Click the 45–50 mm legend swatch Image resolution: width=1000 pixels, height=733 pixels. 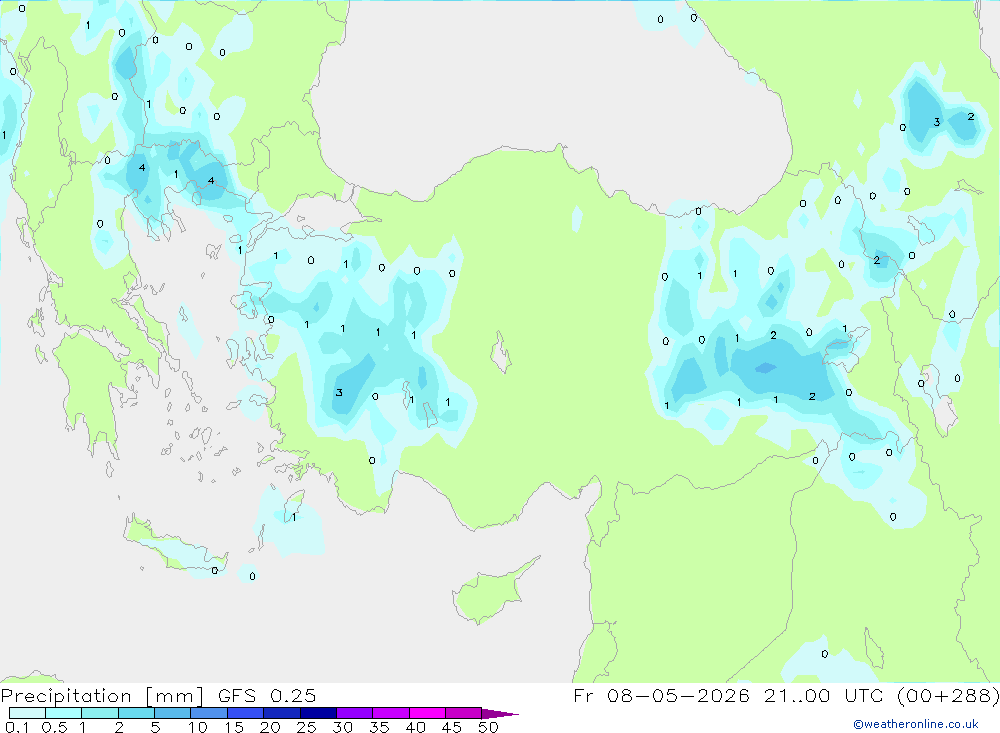tap(464, 713)
